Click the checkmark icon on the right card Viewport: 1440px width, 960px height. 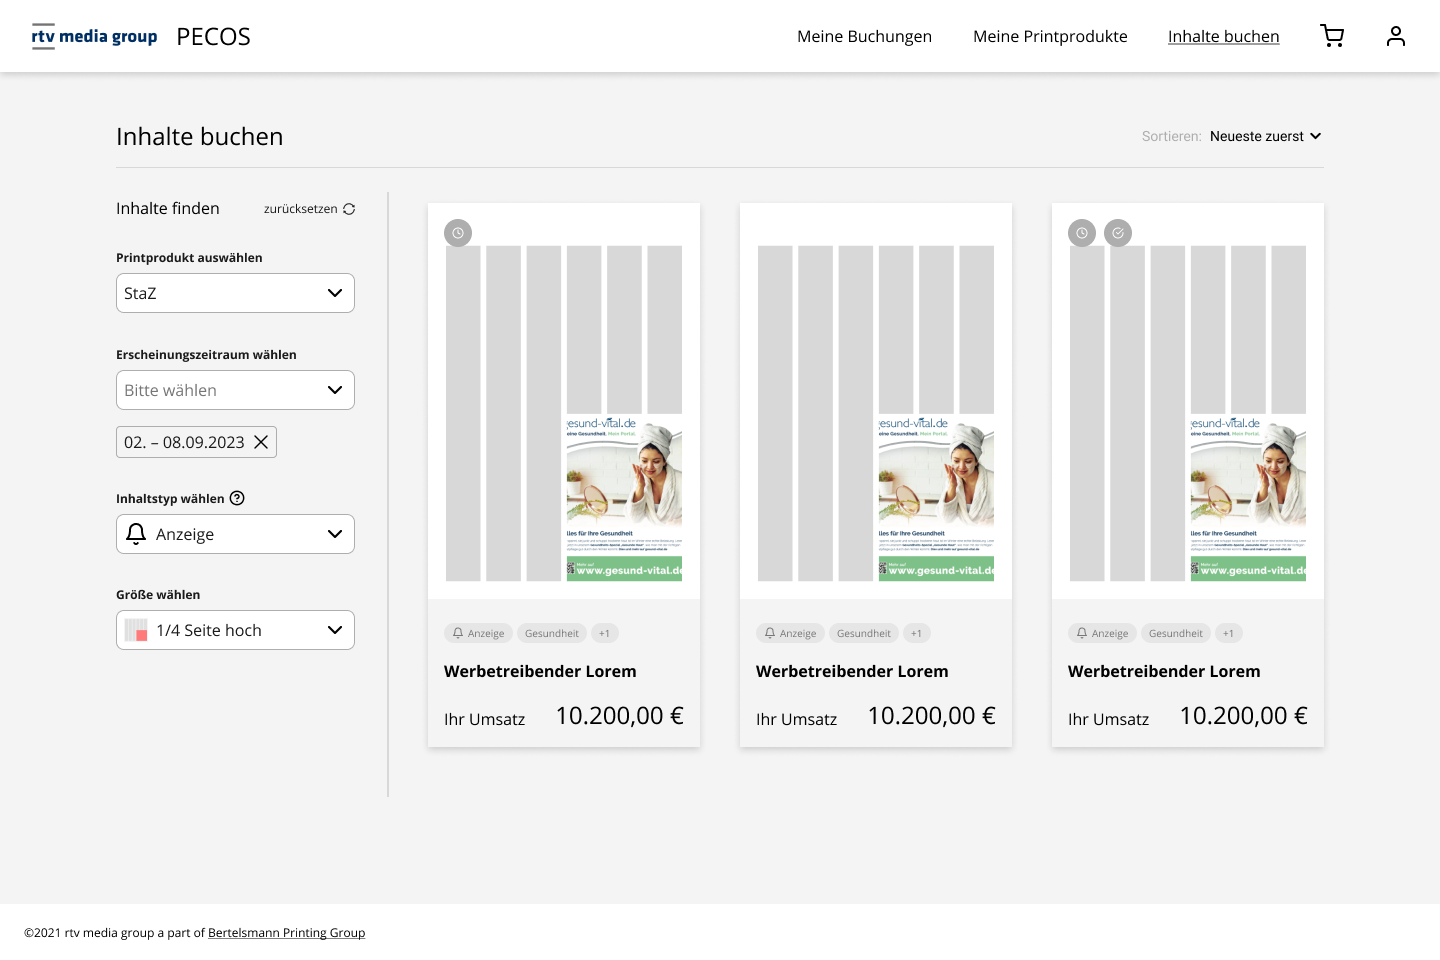[1118, 233]
